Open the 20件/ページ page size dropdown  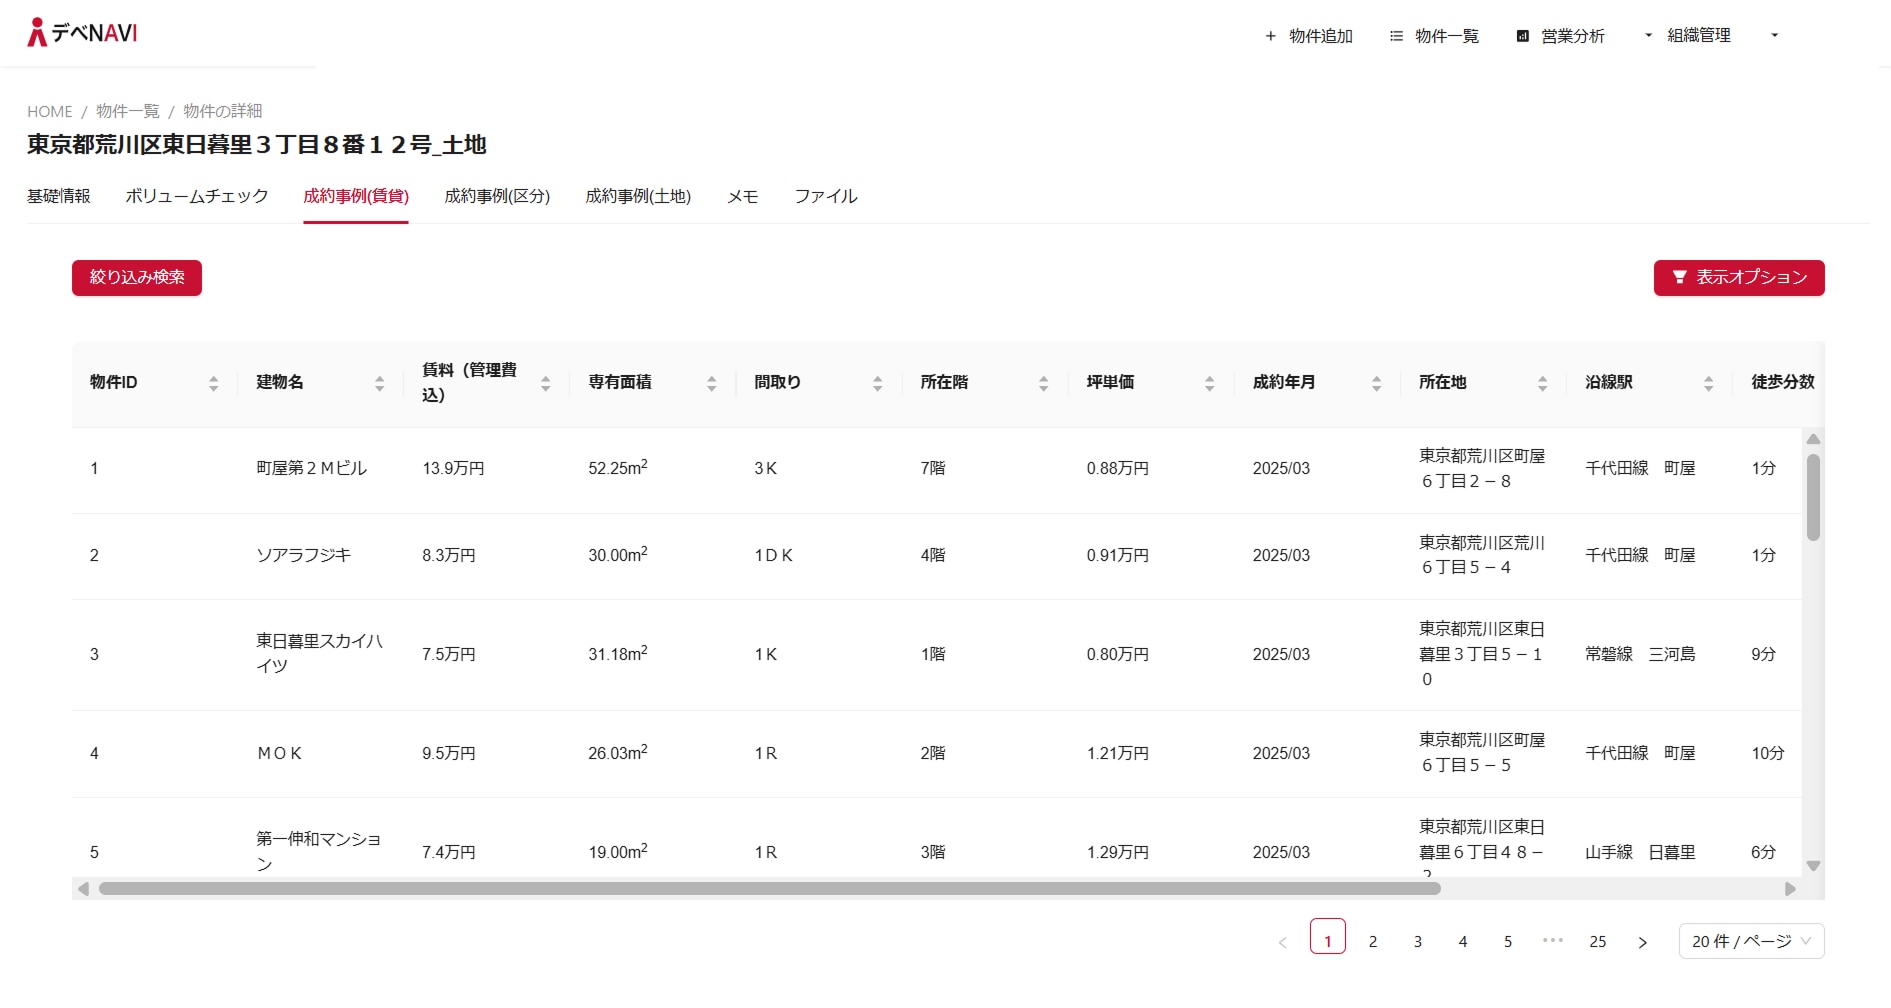tap(1750, 940)
